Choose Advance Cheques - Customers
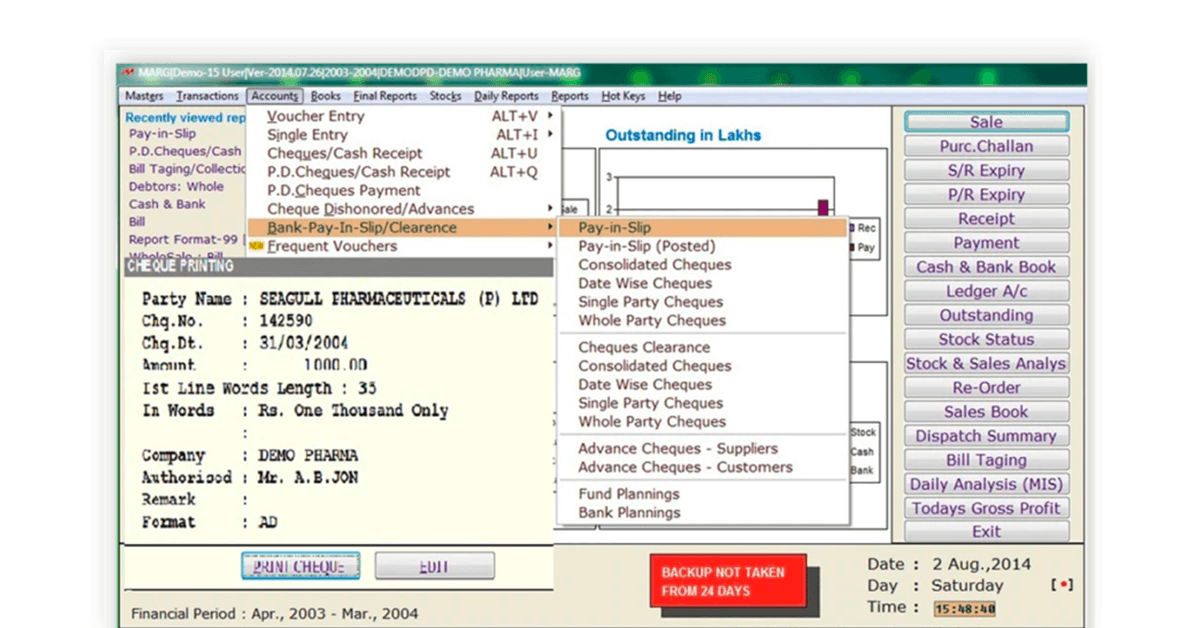The image size is (1200, 628). (703, 467)
